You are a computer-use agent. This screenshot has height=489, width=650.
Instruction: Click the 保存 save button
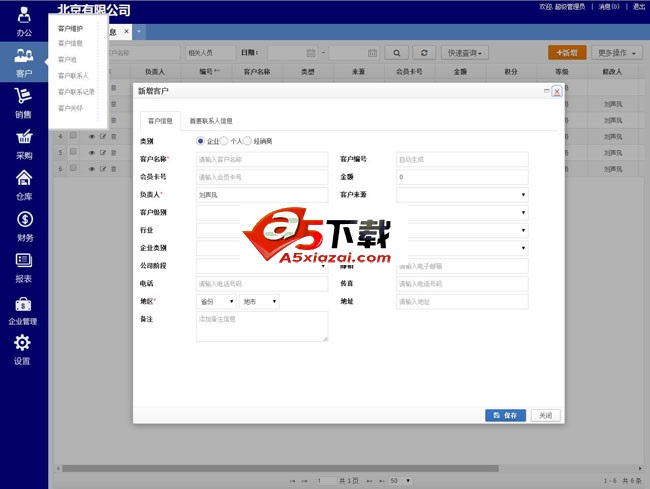pos(505,415)
